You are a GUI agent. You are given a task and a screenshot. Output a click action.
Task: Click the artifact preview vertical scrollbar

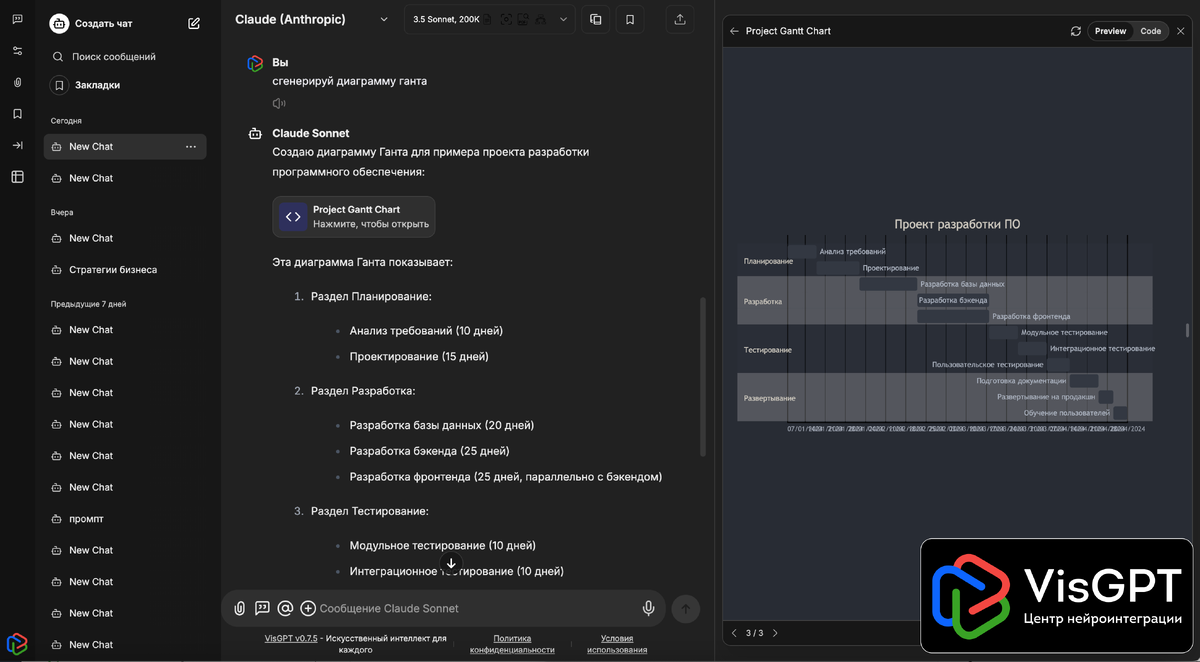click(x=1187, y=330)
